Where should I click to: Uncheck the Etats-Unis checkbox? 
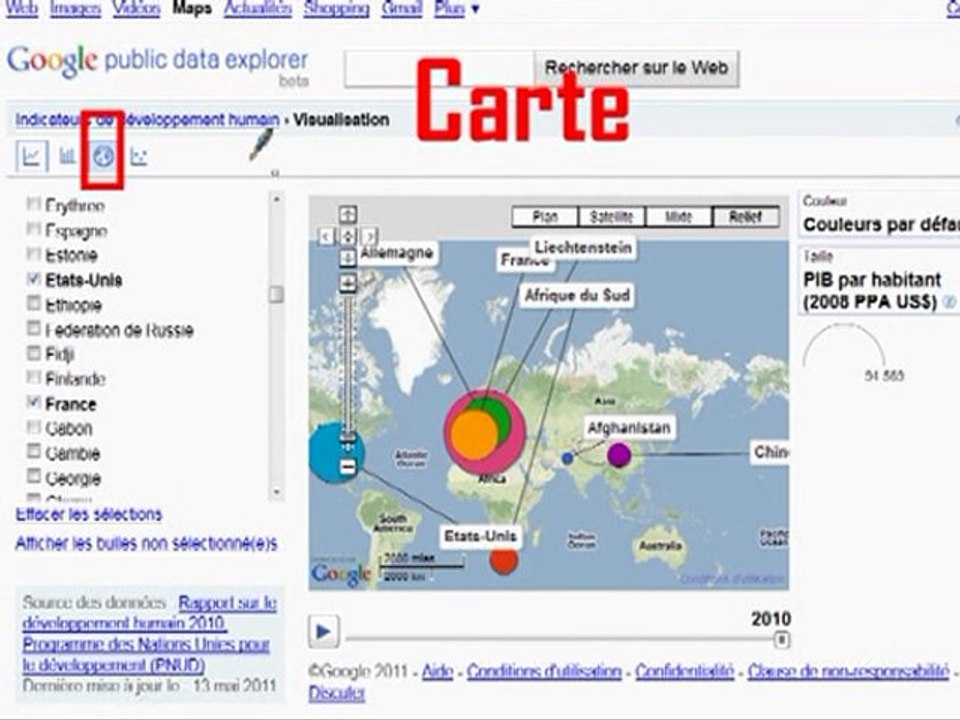[x=34, y=279]
